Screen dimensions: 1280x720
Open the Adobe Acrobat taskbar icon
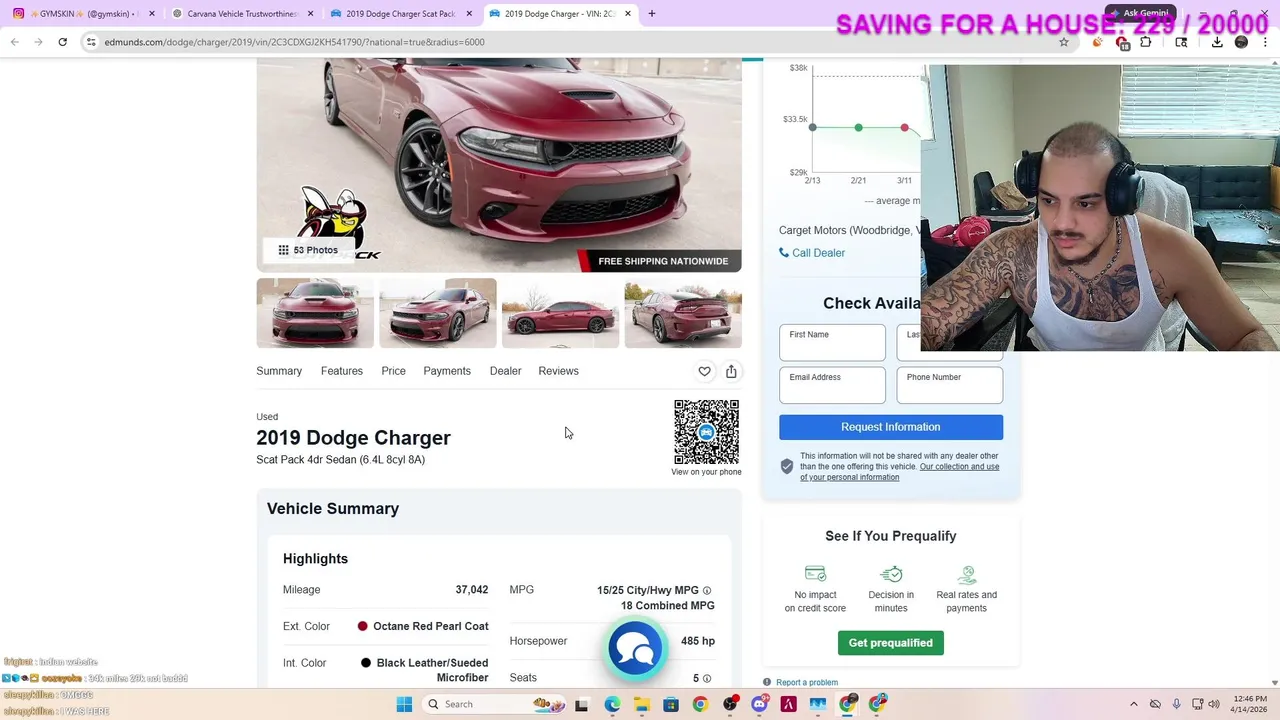[x=788, y=704]
